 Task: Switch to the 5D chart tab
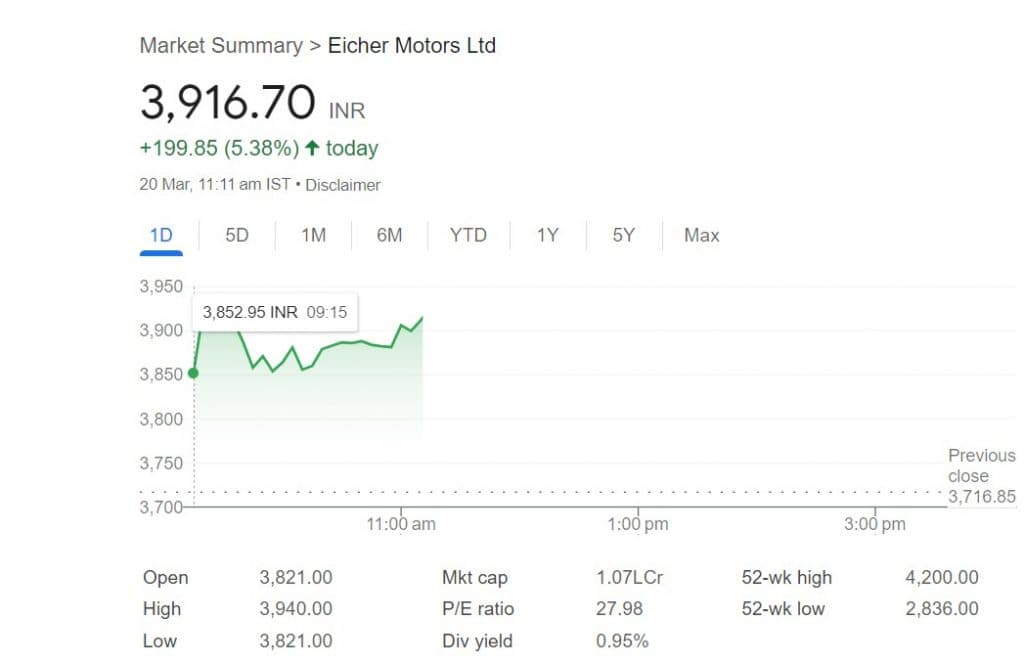click(x=236, y=235)
